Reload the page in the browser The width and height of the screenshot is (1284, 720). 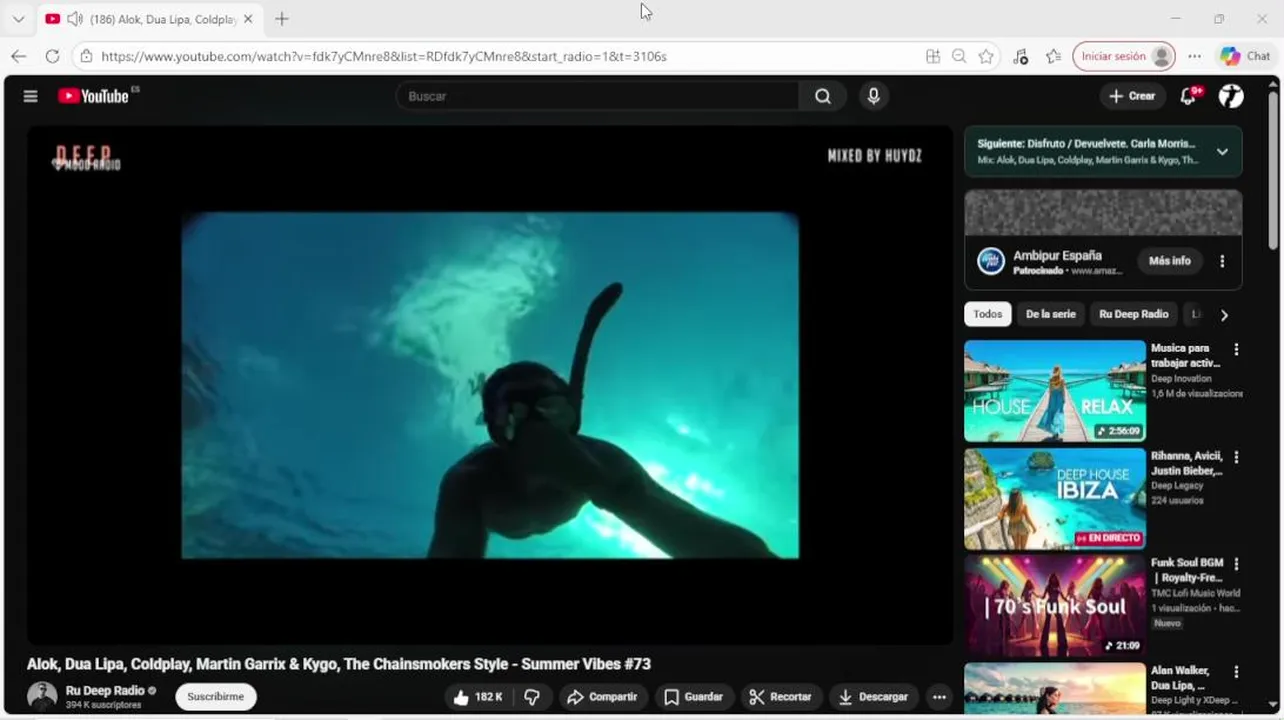[52, 56]
